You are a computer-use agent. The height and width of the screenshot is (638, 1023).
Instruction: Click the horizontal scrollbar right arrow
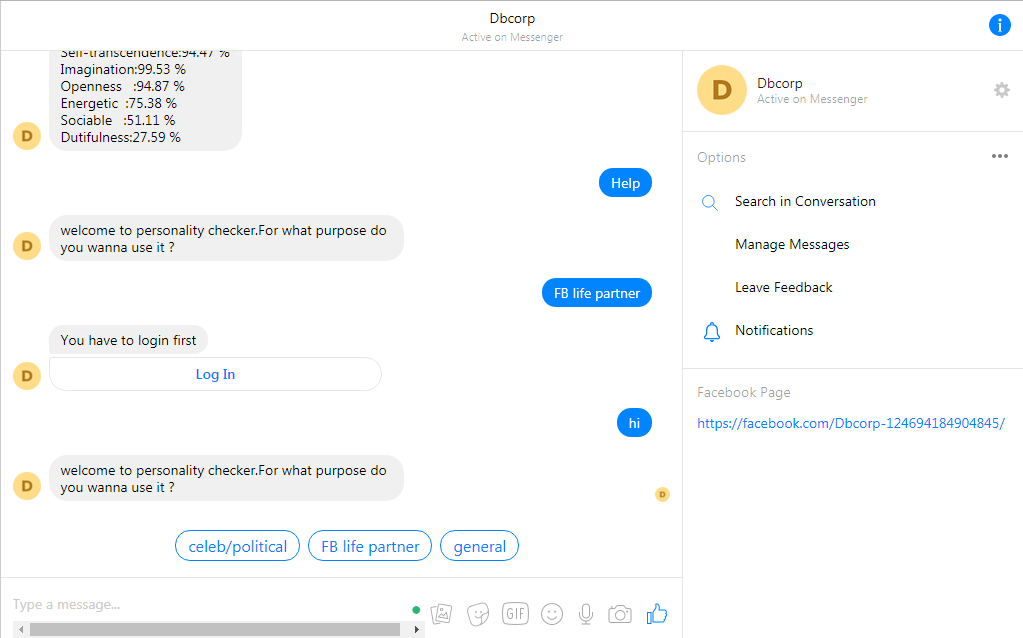click(416, 630)
